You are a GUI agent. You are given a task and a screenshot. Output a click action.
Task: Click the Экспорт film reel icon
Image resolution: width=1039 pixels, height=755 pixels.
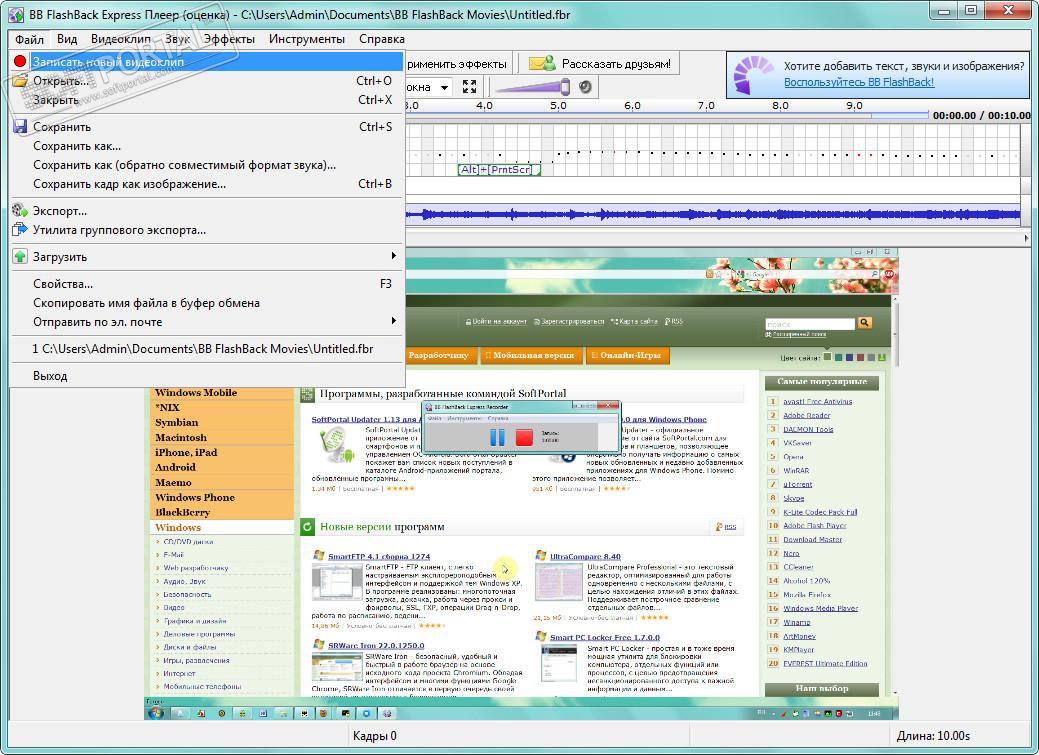pos(20,211)
